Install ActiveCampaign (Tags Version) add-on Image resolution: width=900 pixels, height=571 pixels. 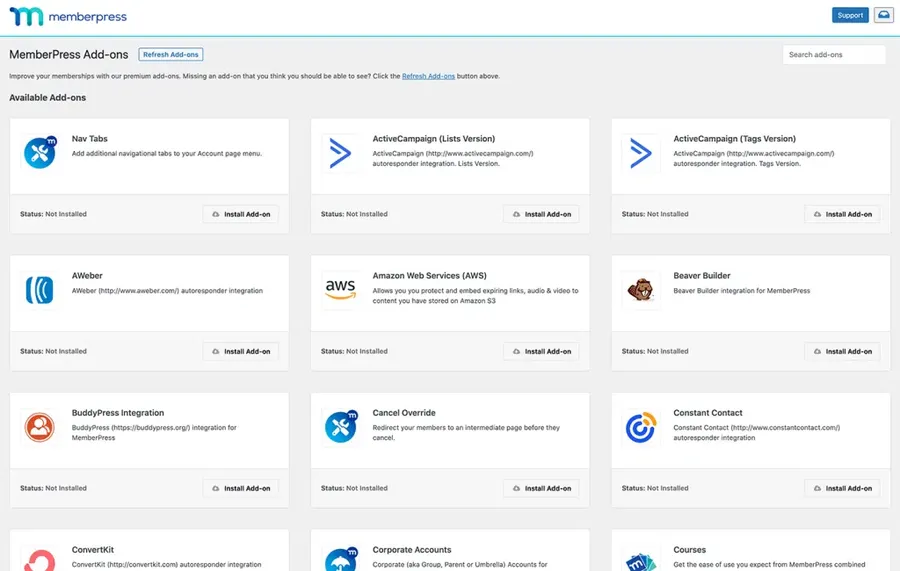pyautogui.click(x=842, y=214)
